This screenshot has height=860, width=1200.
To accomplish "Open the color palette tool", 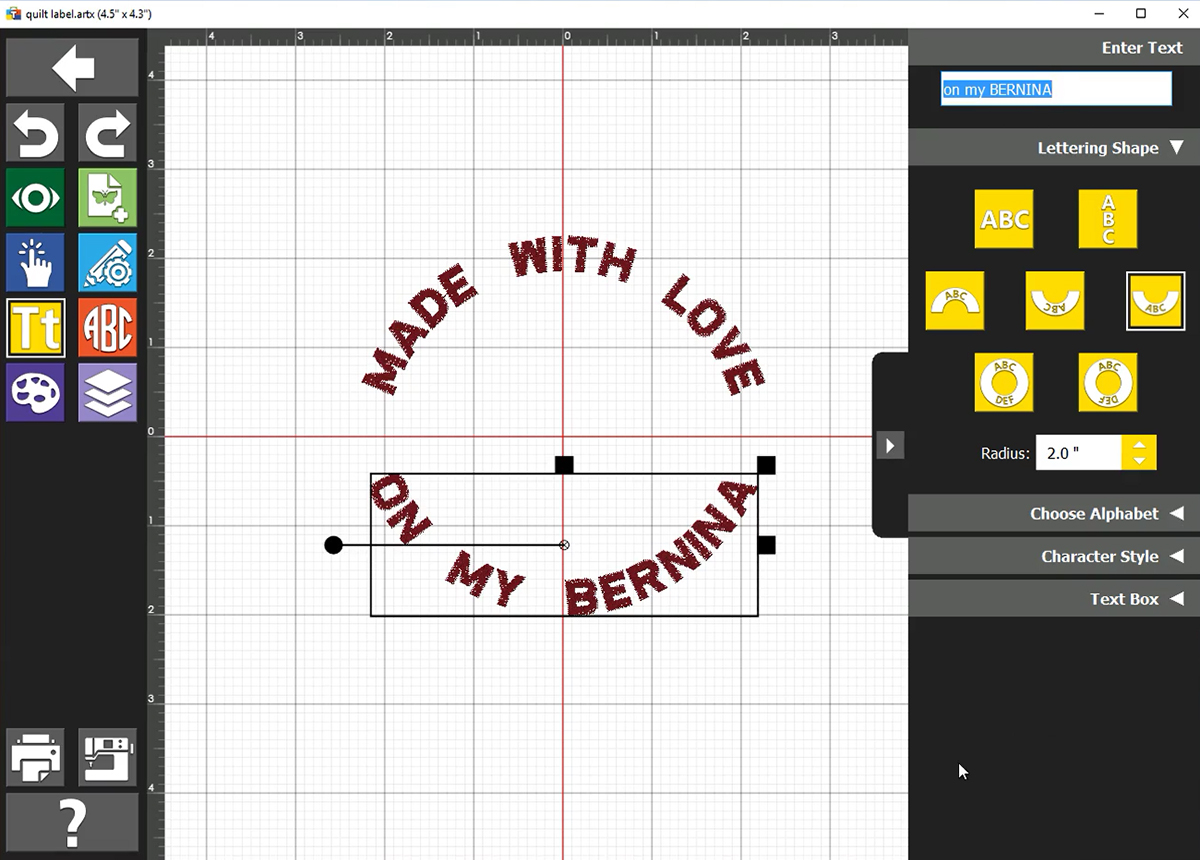I will click(x=36, y=392).
